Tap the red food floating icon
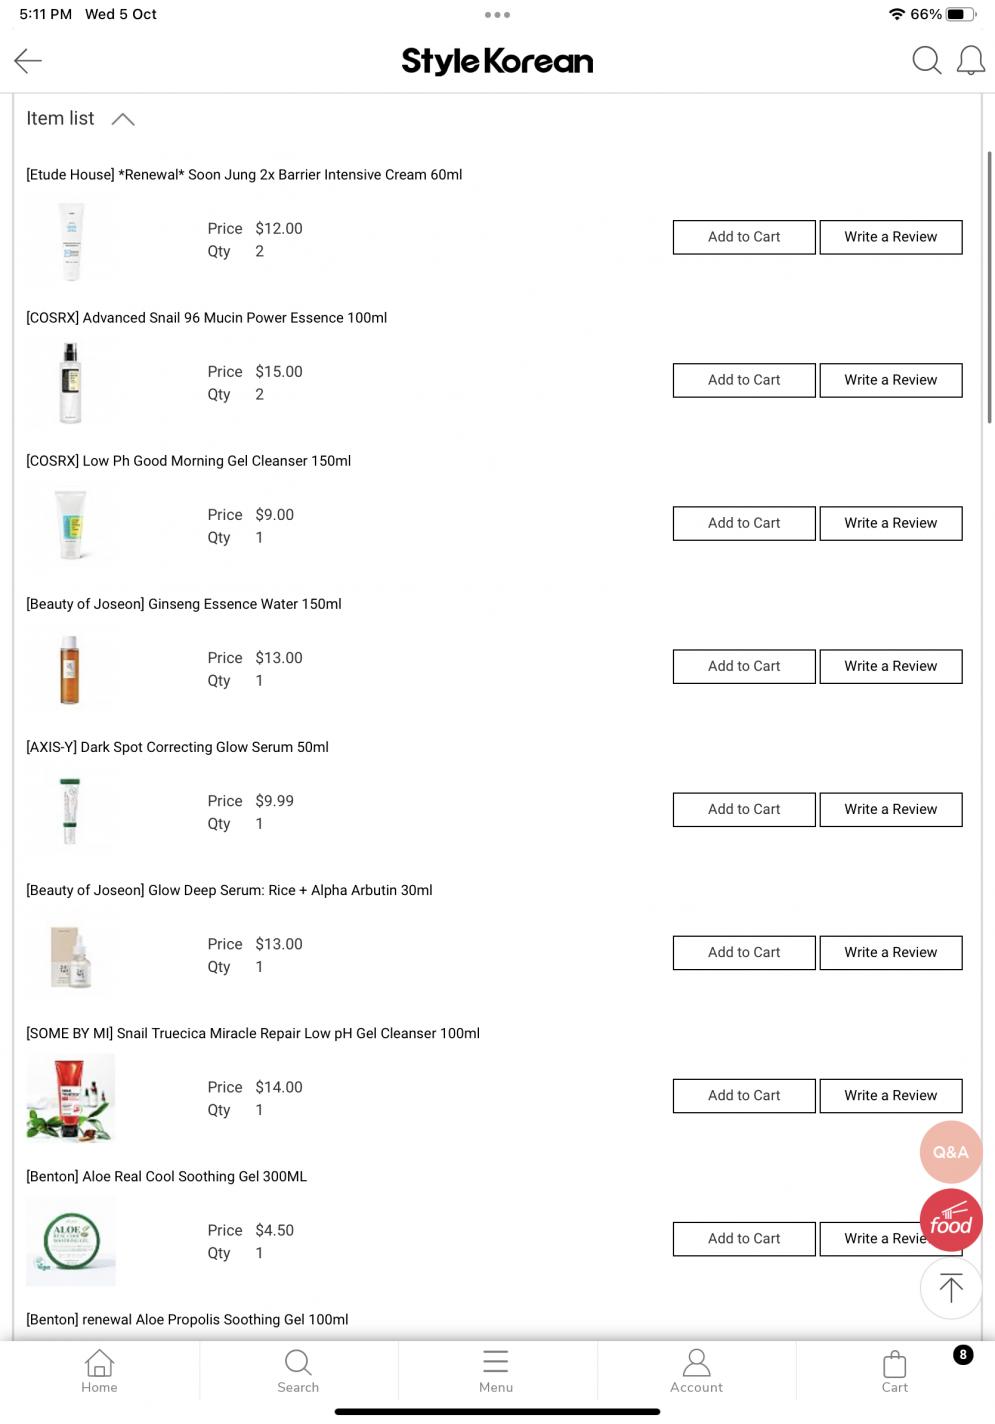 [950, 1221]
